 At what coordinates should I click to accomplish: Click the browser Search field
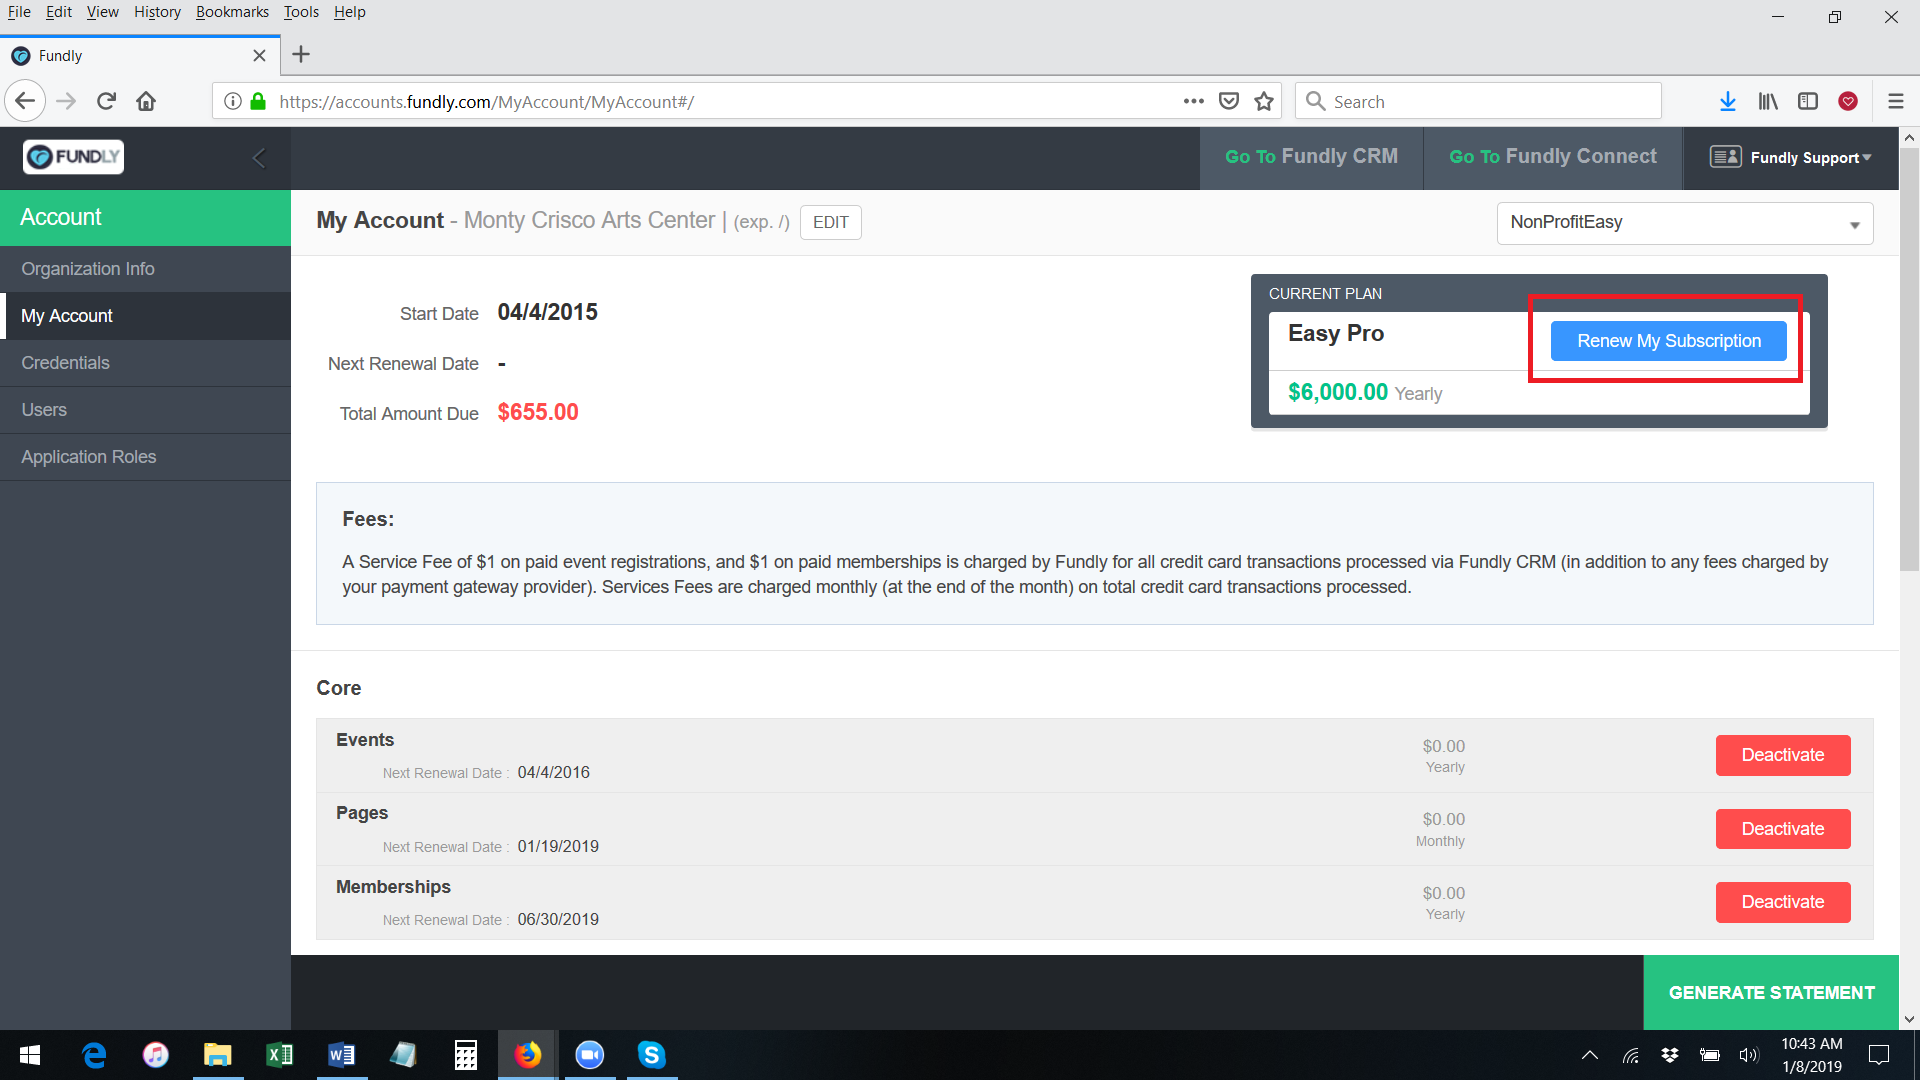coord(1478,101)
